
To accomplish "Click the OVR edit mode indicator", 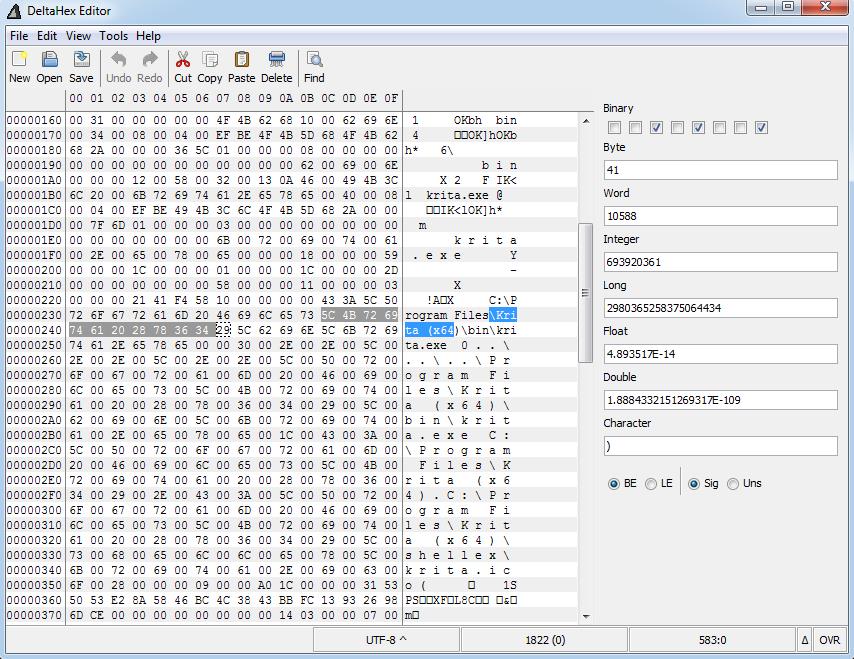I will click(830, 640).
